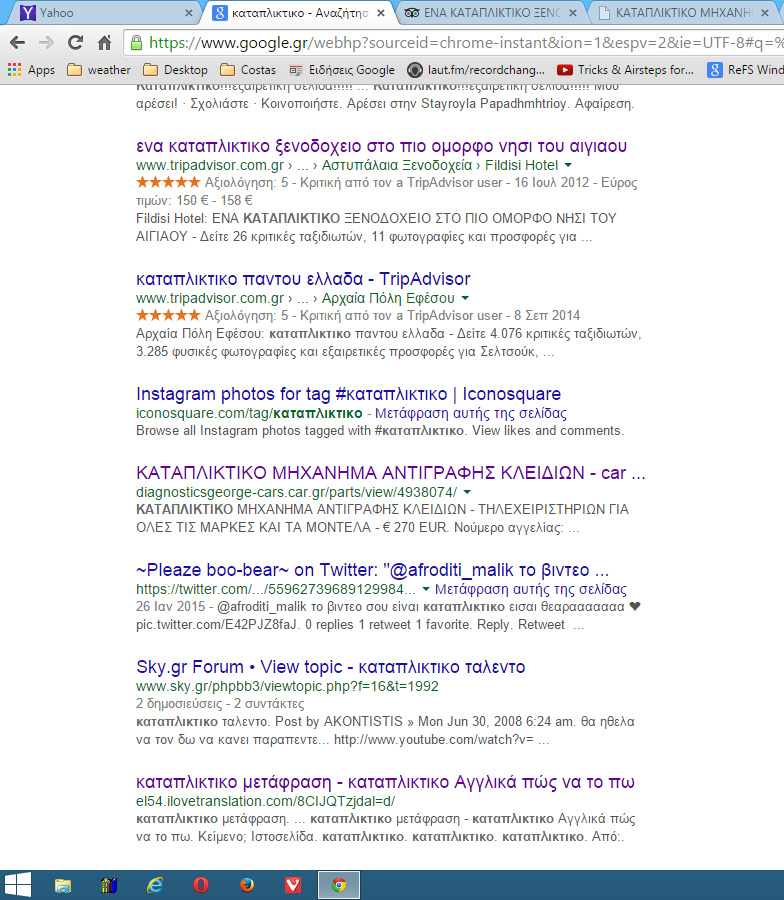The width and height of the screenshot is (784, 900).
Task: Click el54.ilovetranslation.com green URL text
Action: (x=265, y=801)
